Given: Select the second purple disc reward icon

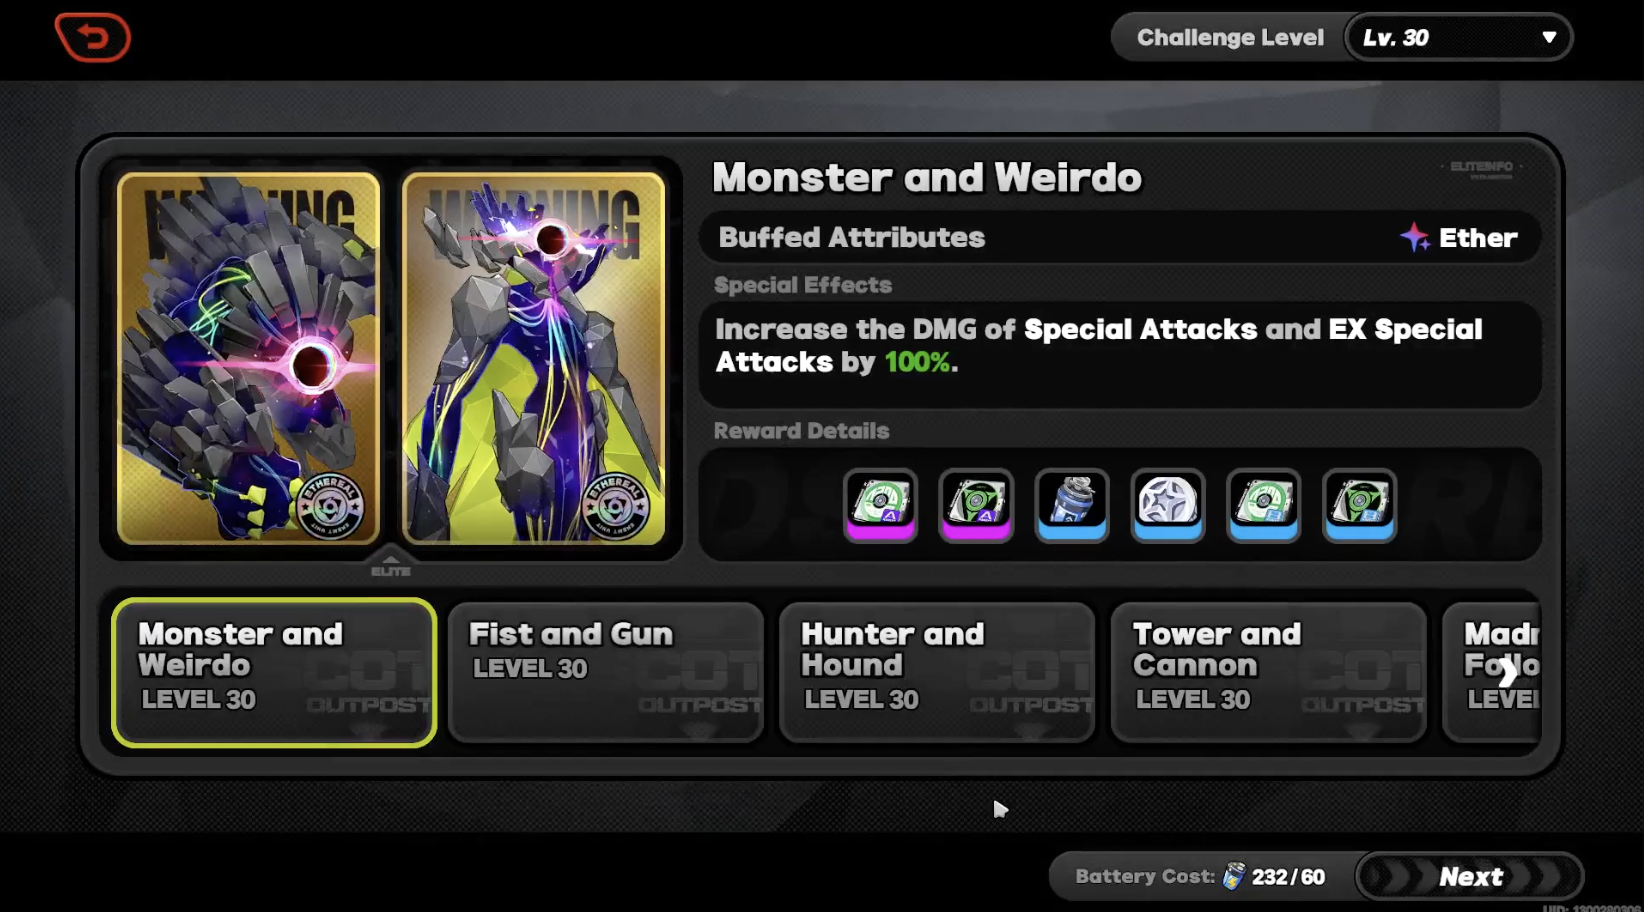Looking at the screenshot, I should coord(976,505).
